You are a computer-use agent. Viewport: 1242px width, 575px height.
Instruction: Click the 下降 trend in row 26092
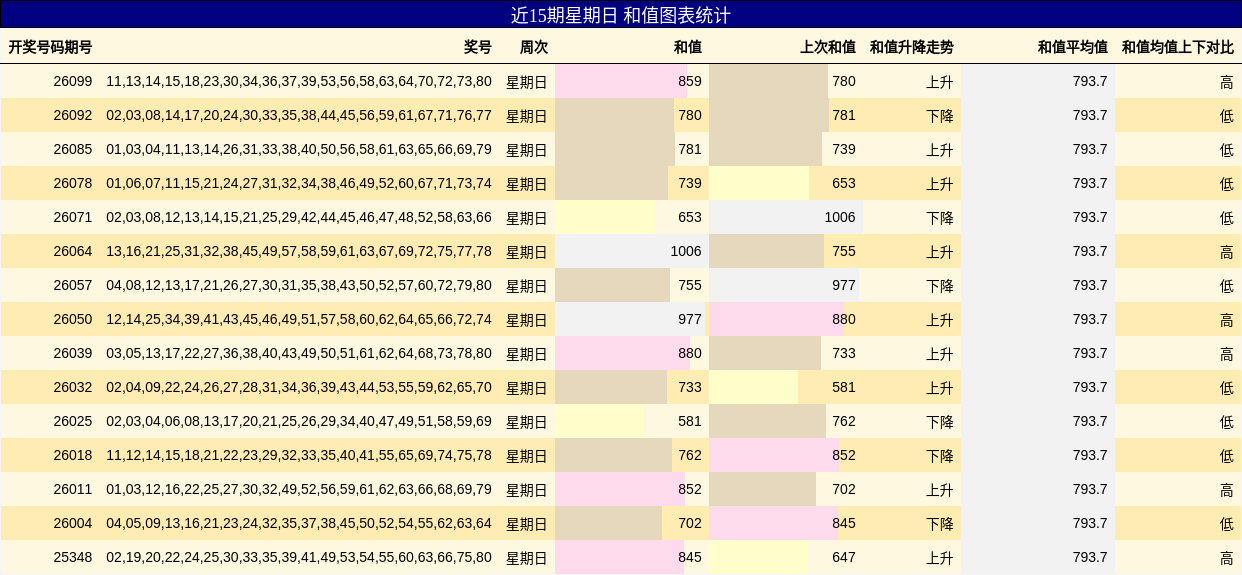[x=939, y=116]
